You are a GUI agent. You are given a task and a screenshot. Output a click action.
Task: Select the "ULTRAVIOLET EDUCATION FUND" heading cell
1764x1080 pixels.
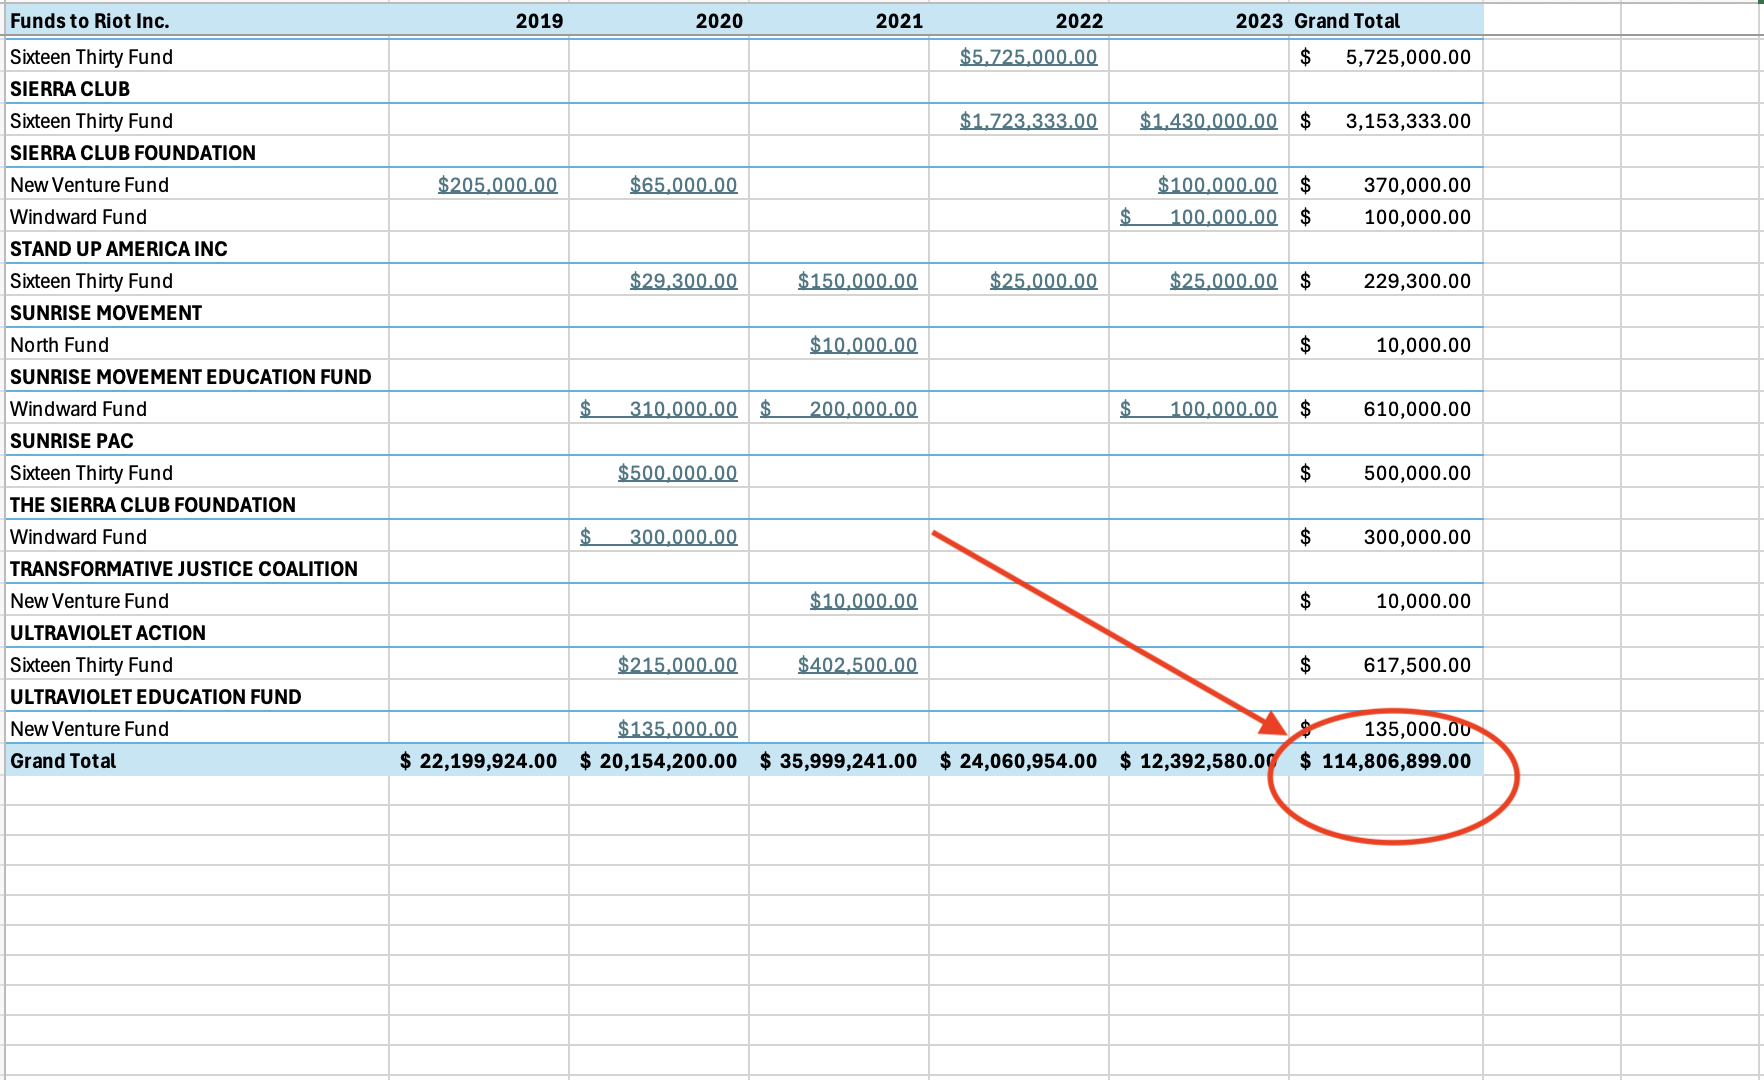197,697
